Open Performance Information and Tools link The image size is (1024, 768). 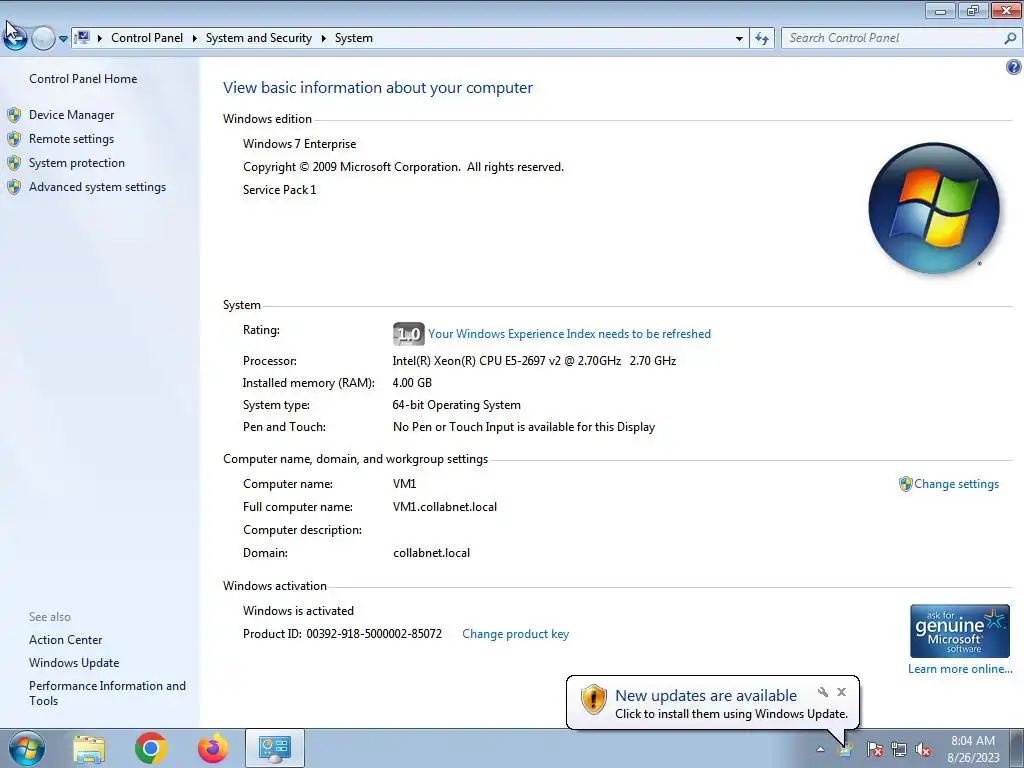(107, 693)
